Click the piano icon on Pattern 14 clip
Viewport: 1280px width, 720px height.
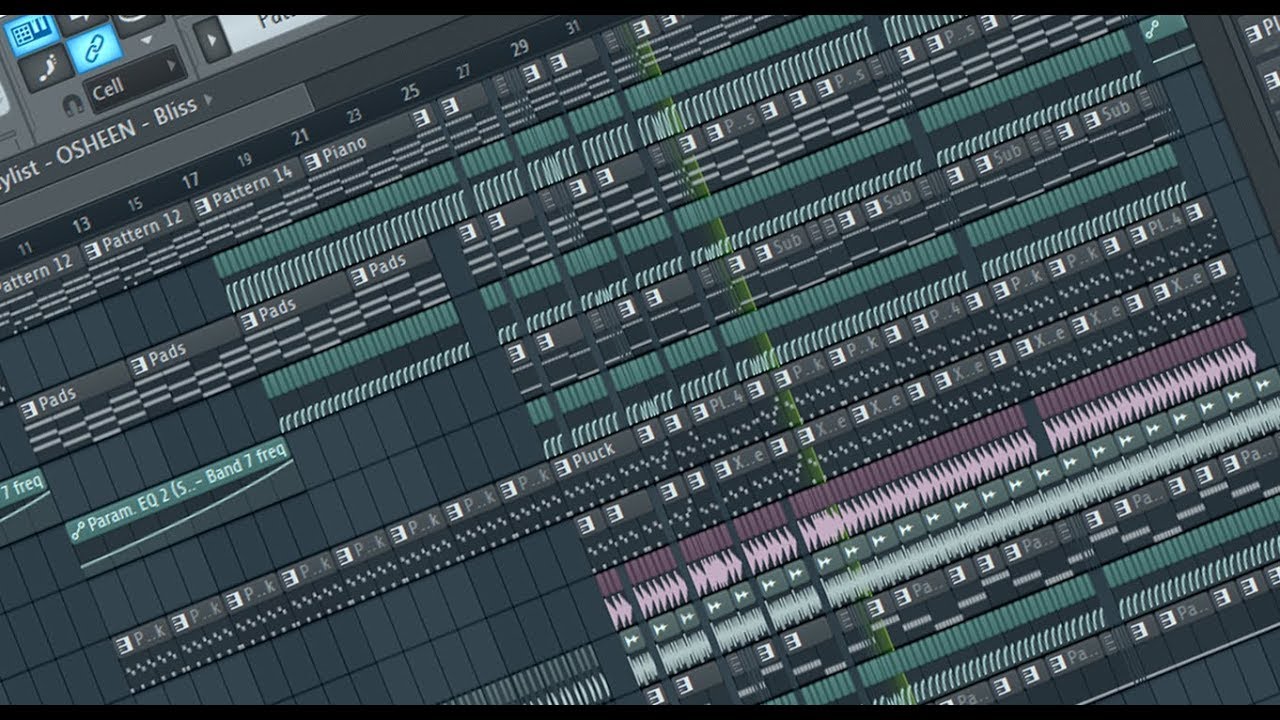[201, 205]
